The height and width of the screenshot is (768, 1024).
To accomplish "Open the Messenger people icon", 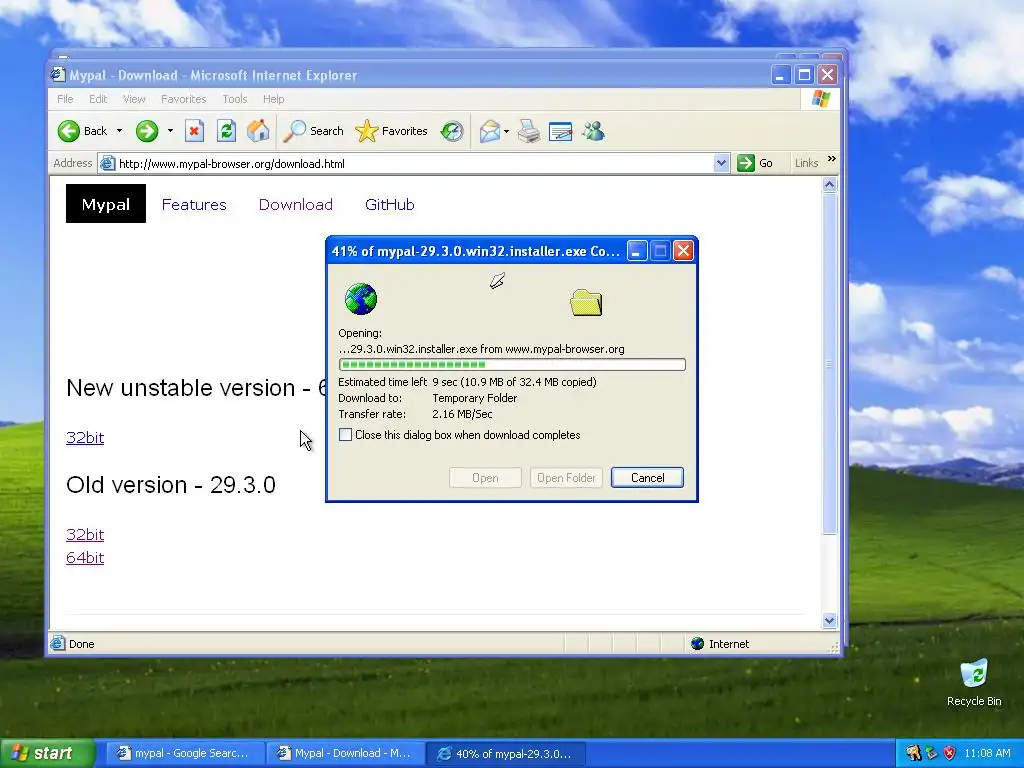I will 594,131.
